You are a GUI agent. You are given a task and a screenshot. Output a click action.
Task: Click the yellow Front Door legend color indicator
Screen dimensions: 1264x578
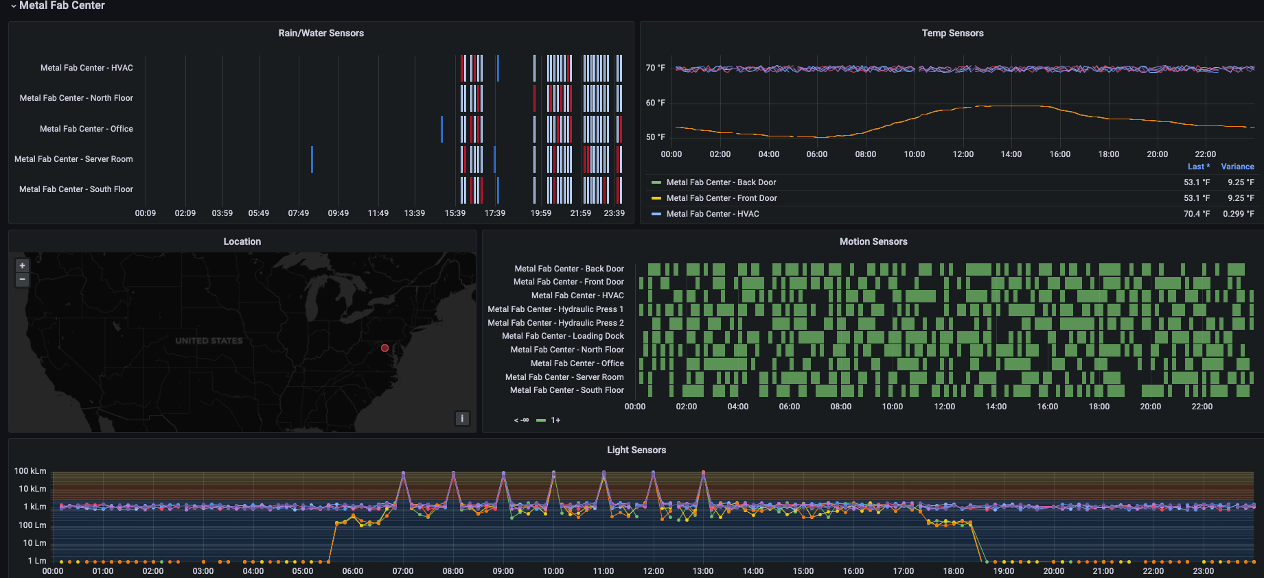tap(656, 197)
